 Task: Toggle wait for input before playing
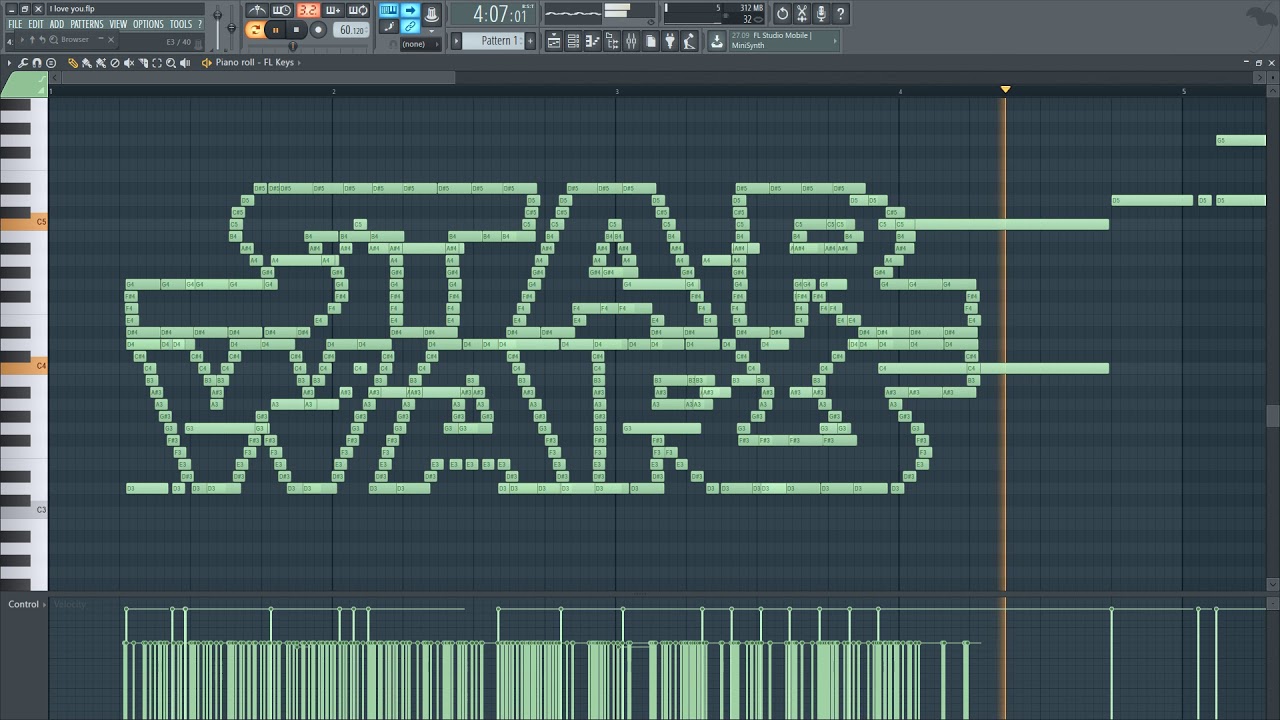pyautogui.click(x=282, y=10)
